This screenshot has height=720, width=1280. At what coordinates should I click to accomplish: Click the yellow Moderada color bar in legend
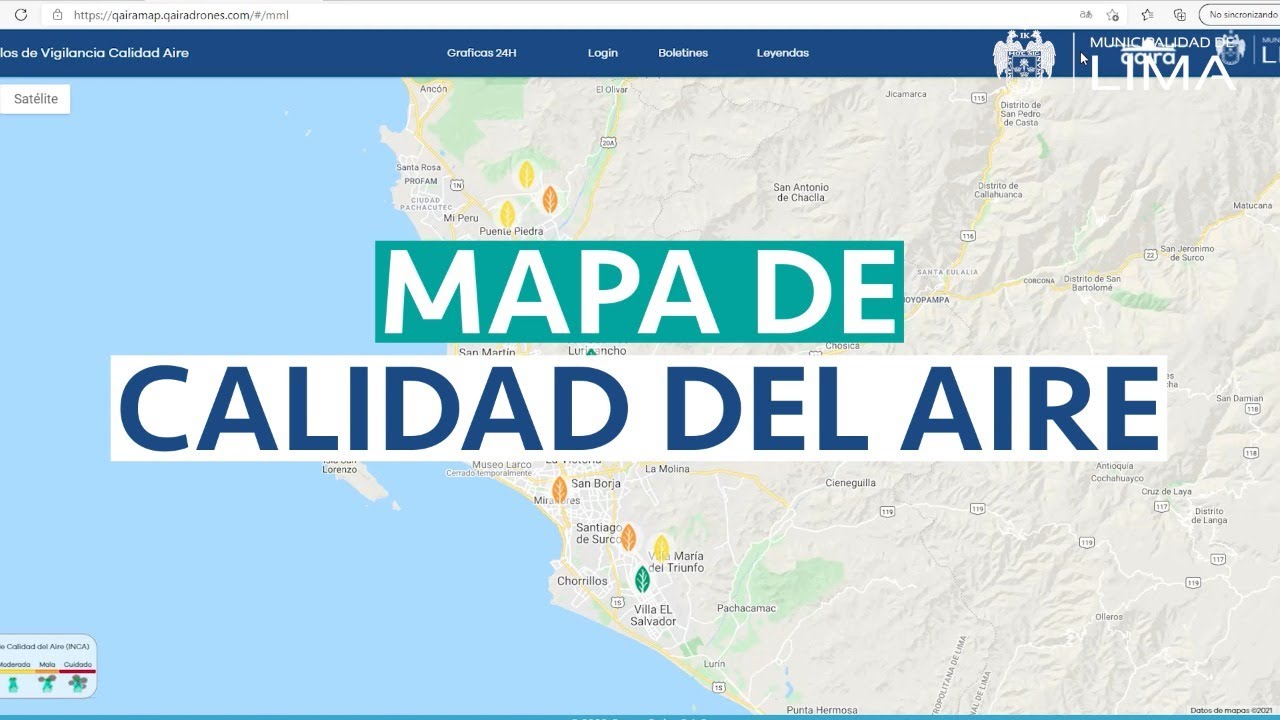pos(16,671)
